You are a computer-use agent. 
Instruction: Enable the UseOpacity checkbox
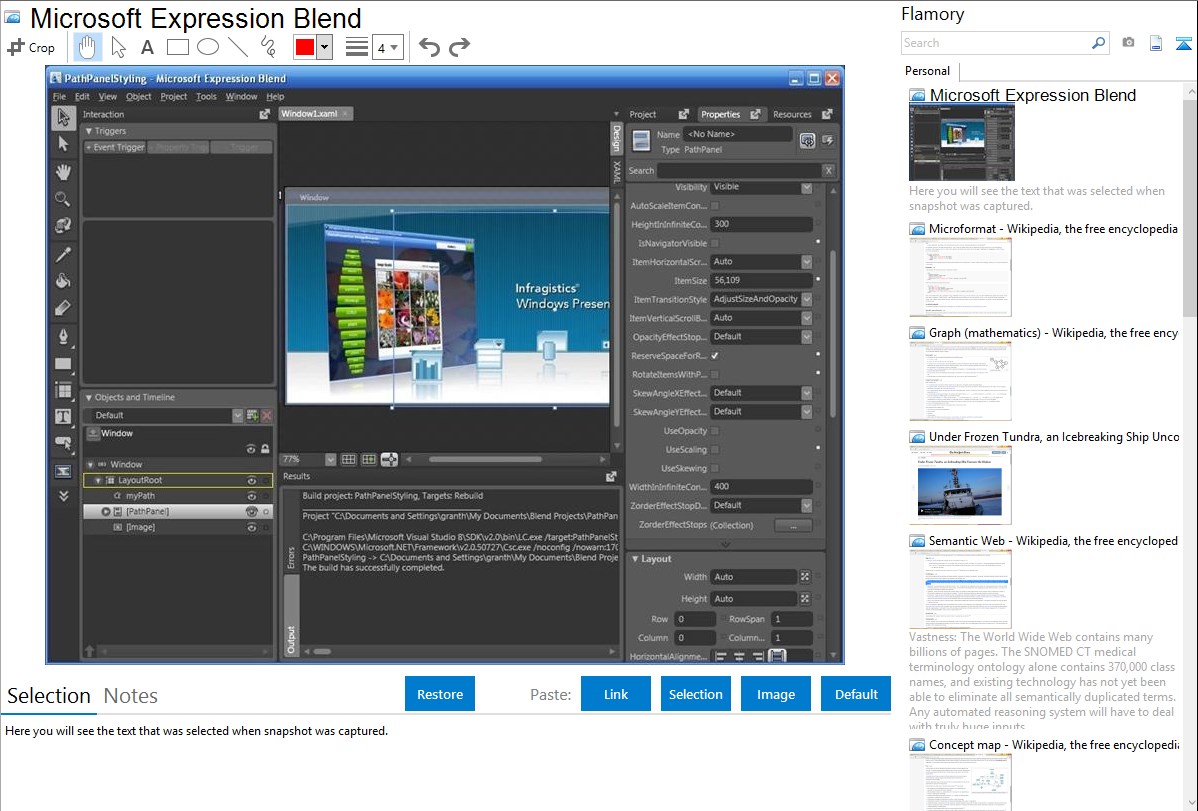tap(715, 431)
